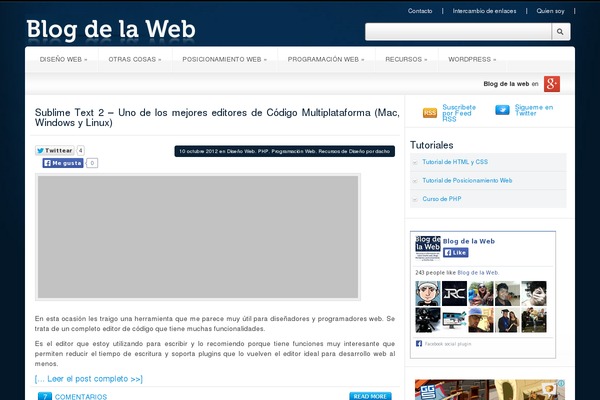This screenshot has width=600, height=400.
Task: Click the comment count bubble showing 7
Action: 45,397
